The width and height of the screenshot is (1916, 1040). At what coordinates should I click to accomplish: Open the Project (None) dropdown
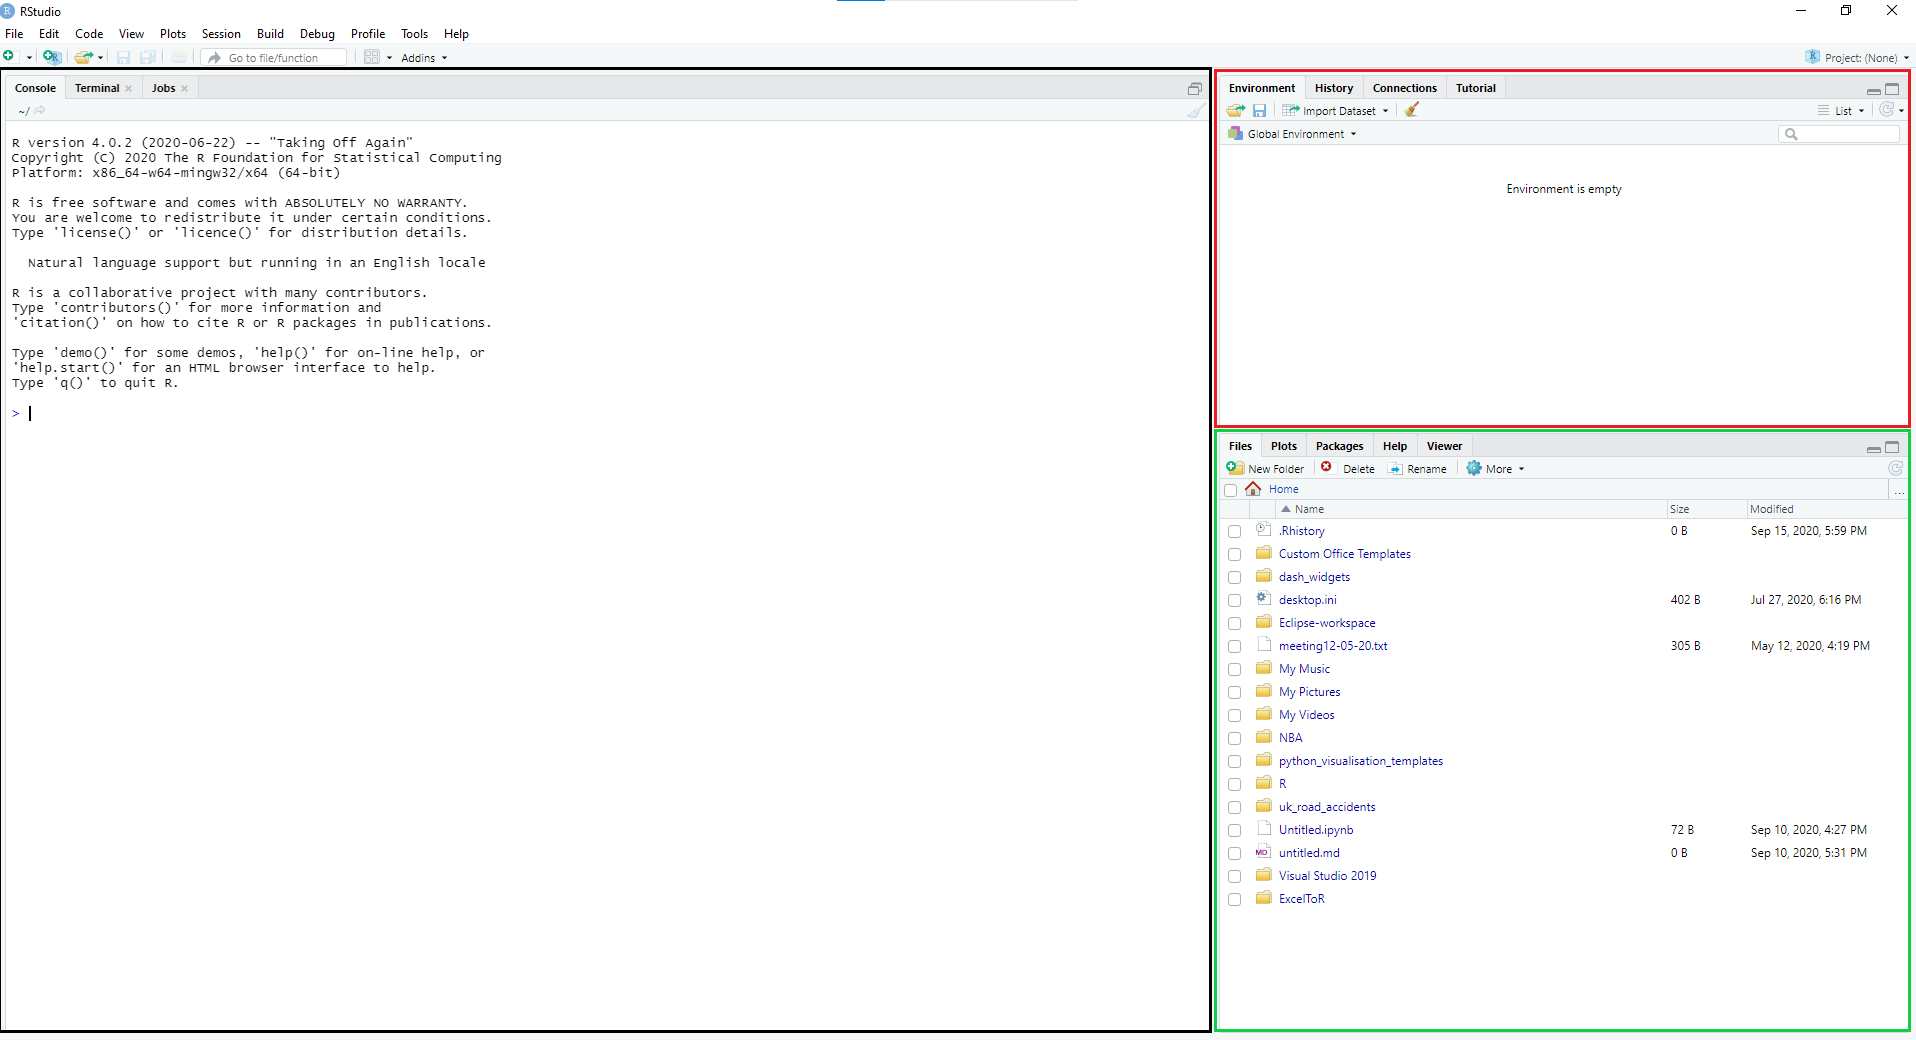pyautogui.click(x=1857, y=58)
